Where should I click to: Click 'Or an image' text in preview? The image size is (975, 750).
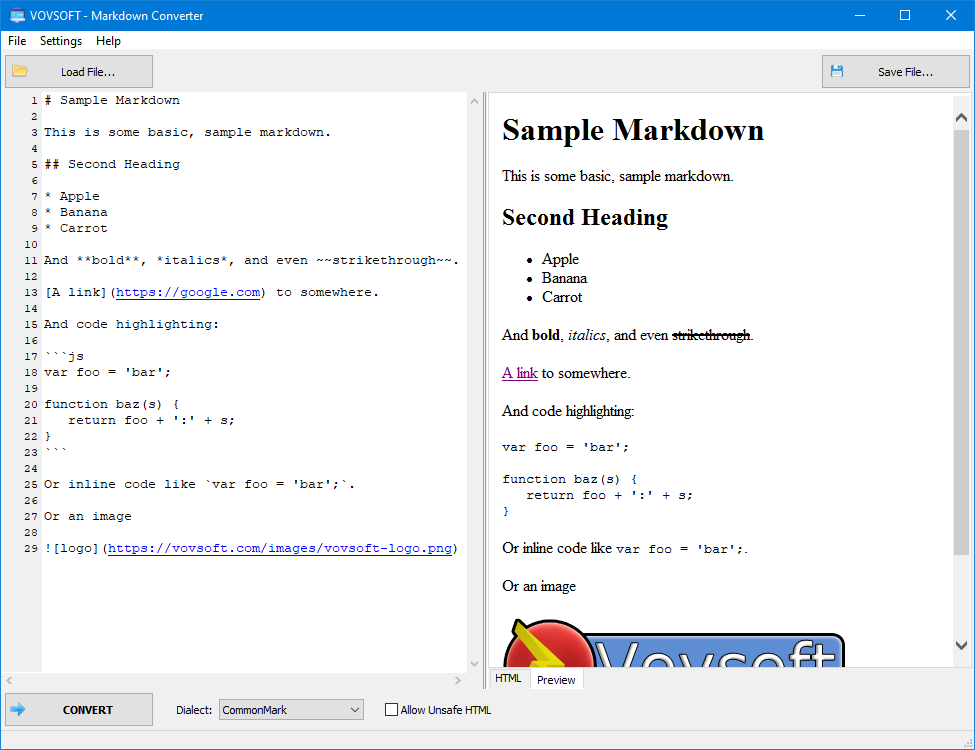coord(539,586)
